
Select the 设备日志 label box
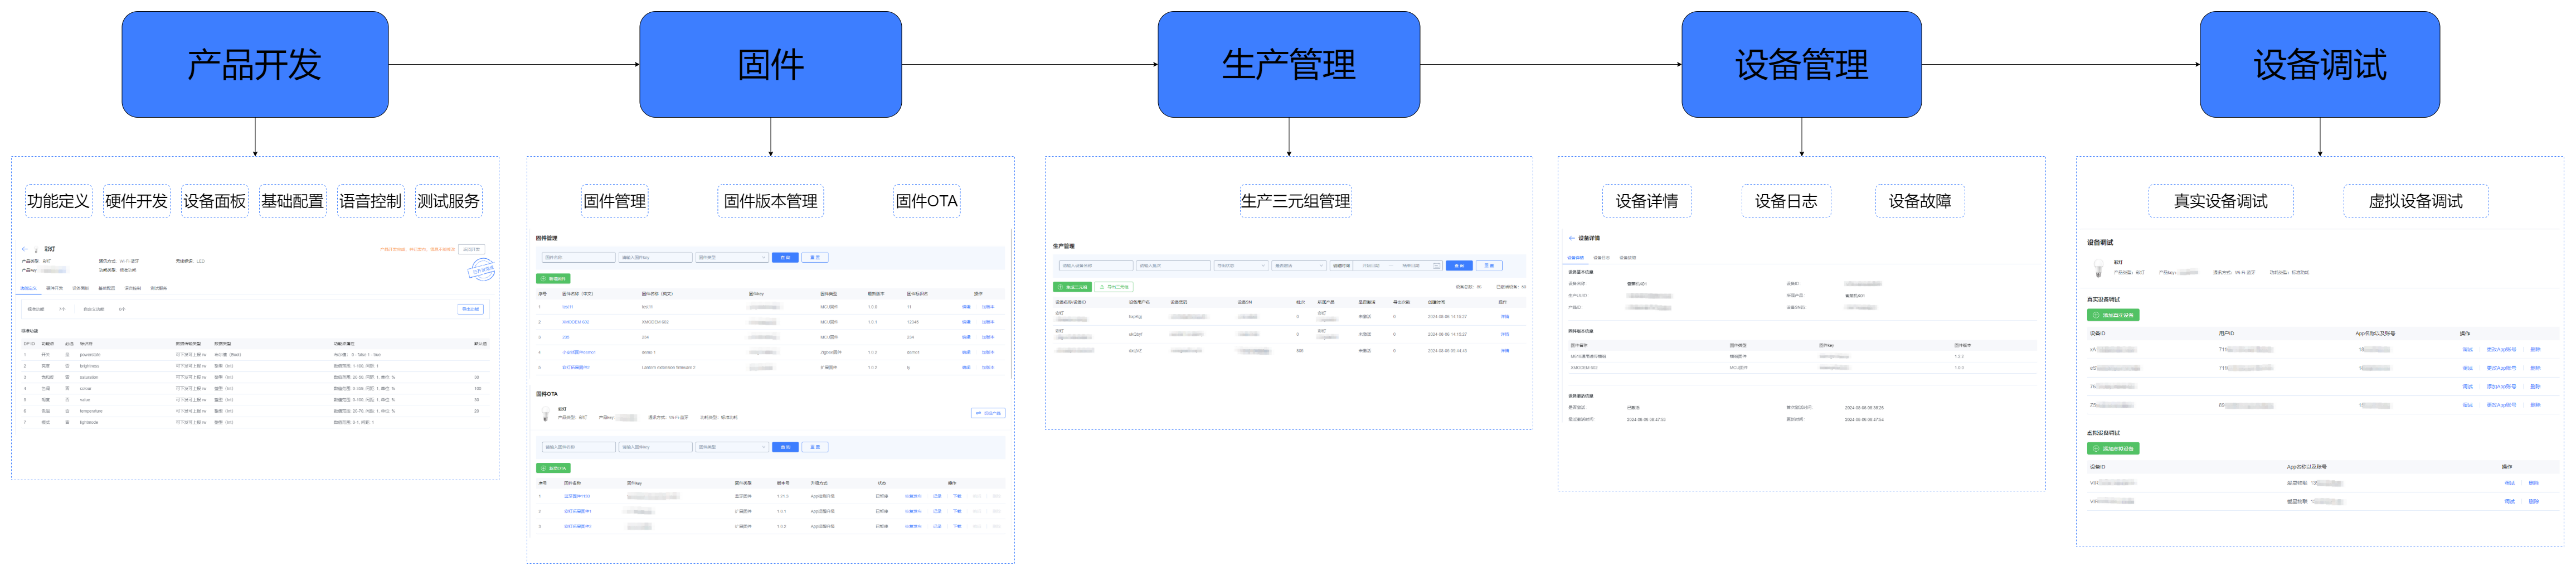click(x=1786, y=201)
